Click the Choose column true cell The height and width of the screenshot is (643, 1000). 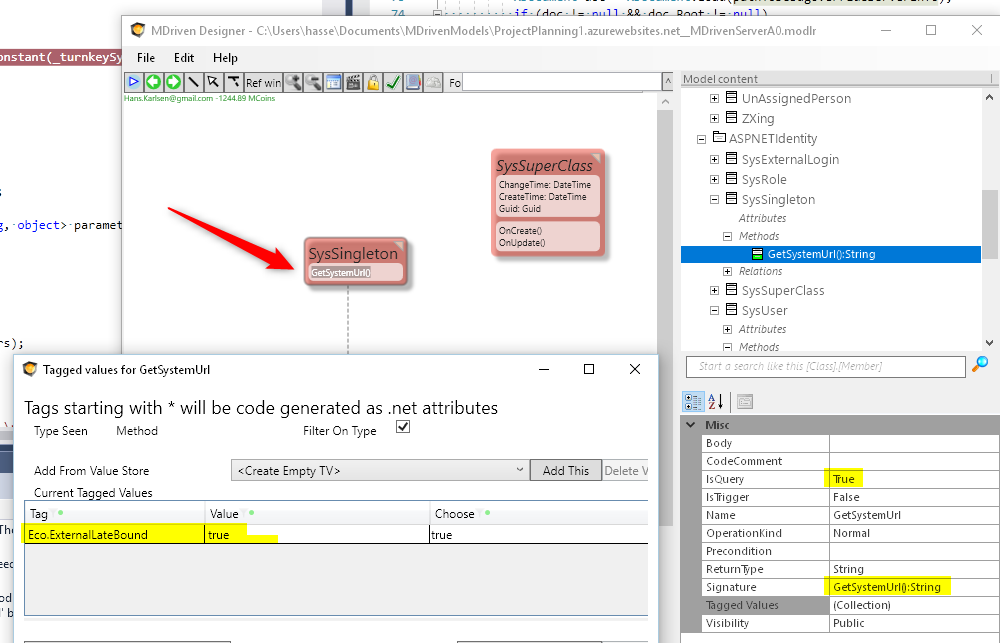click(x=539, y=535)
